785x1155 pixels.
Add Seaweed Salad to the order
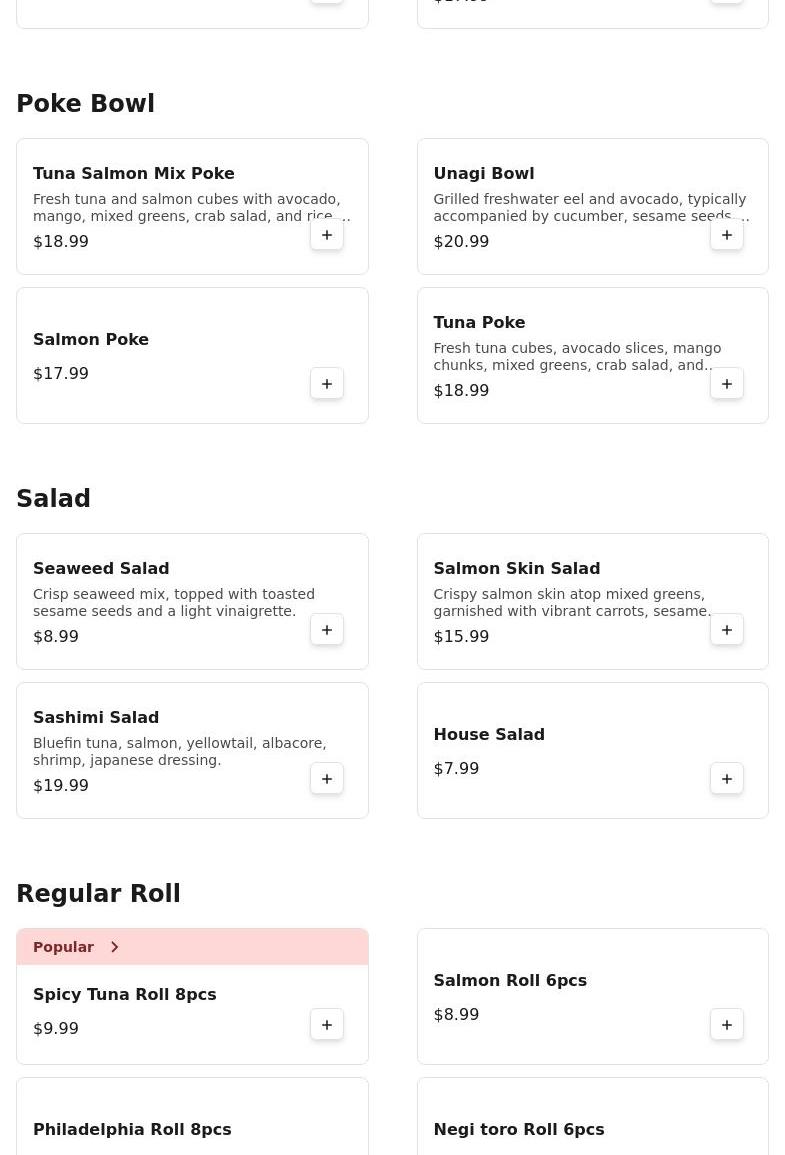(327, 630)
